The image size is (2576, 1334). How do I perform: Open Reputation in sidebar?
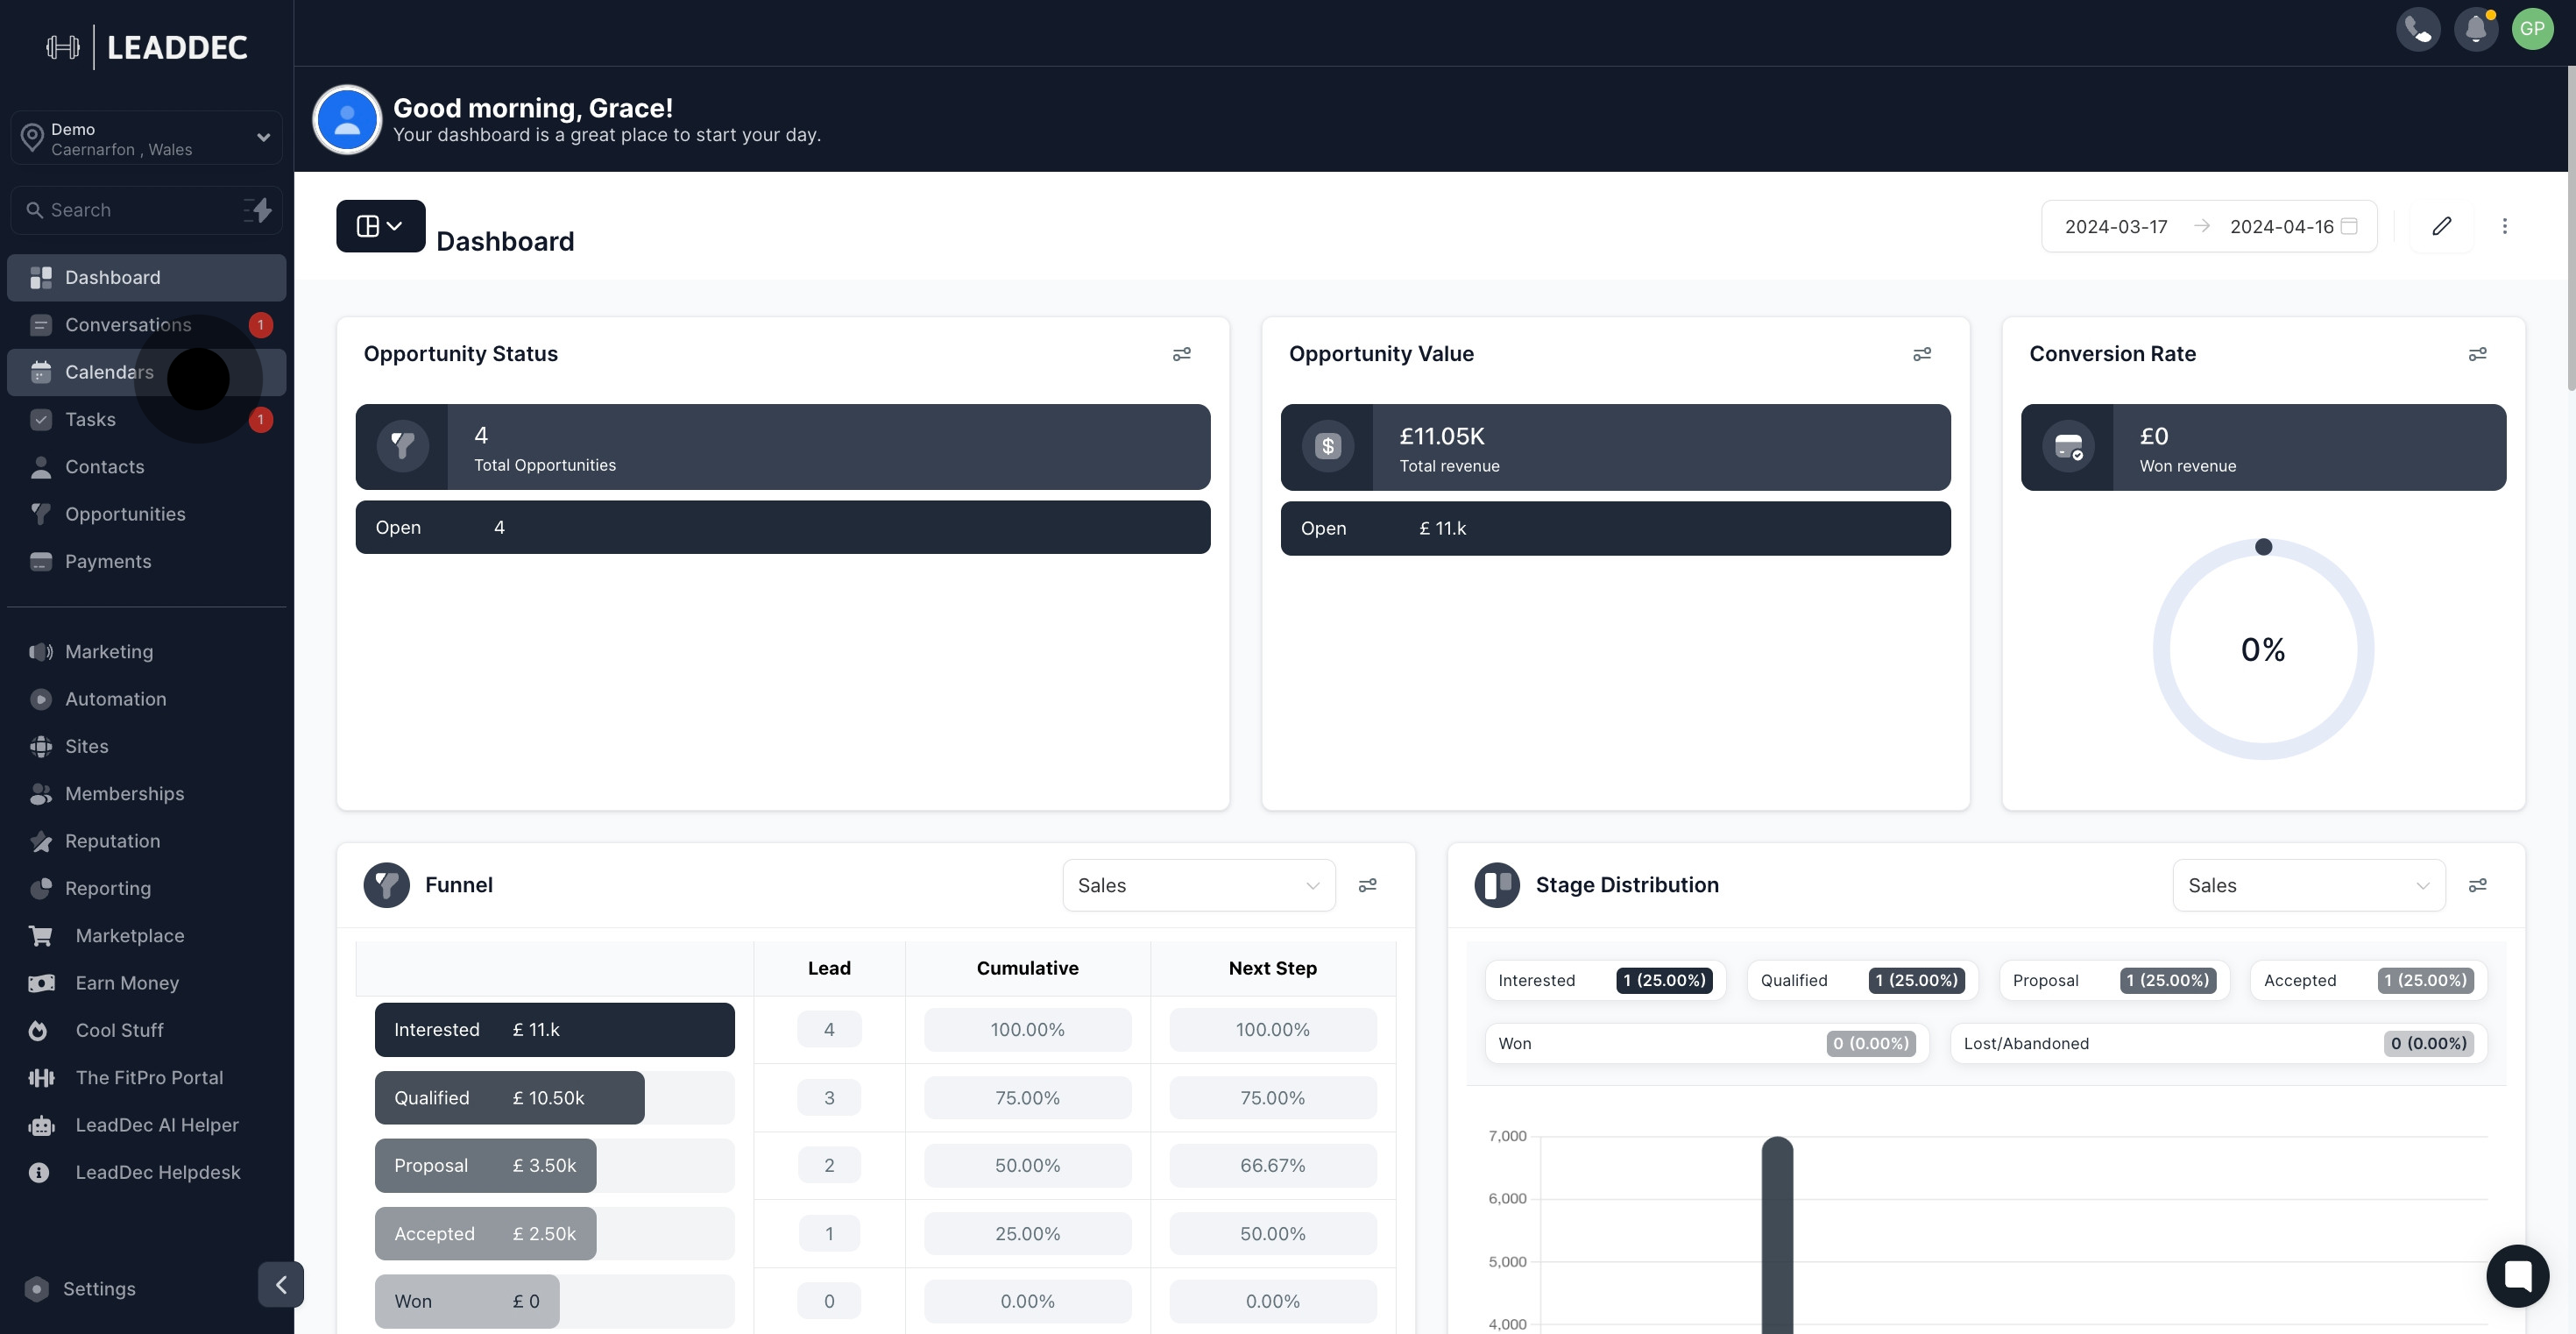pyautogui.click(x=146, y=840)
